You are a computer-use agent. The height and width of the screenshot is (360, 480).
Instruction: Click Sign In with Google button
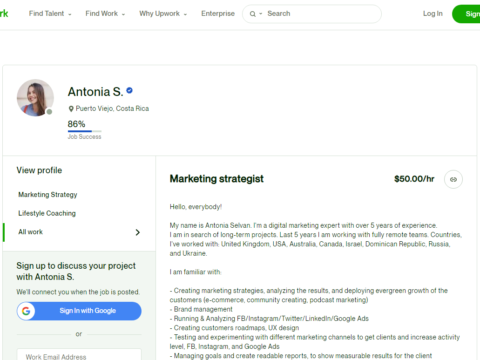pos(79,311)
